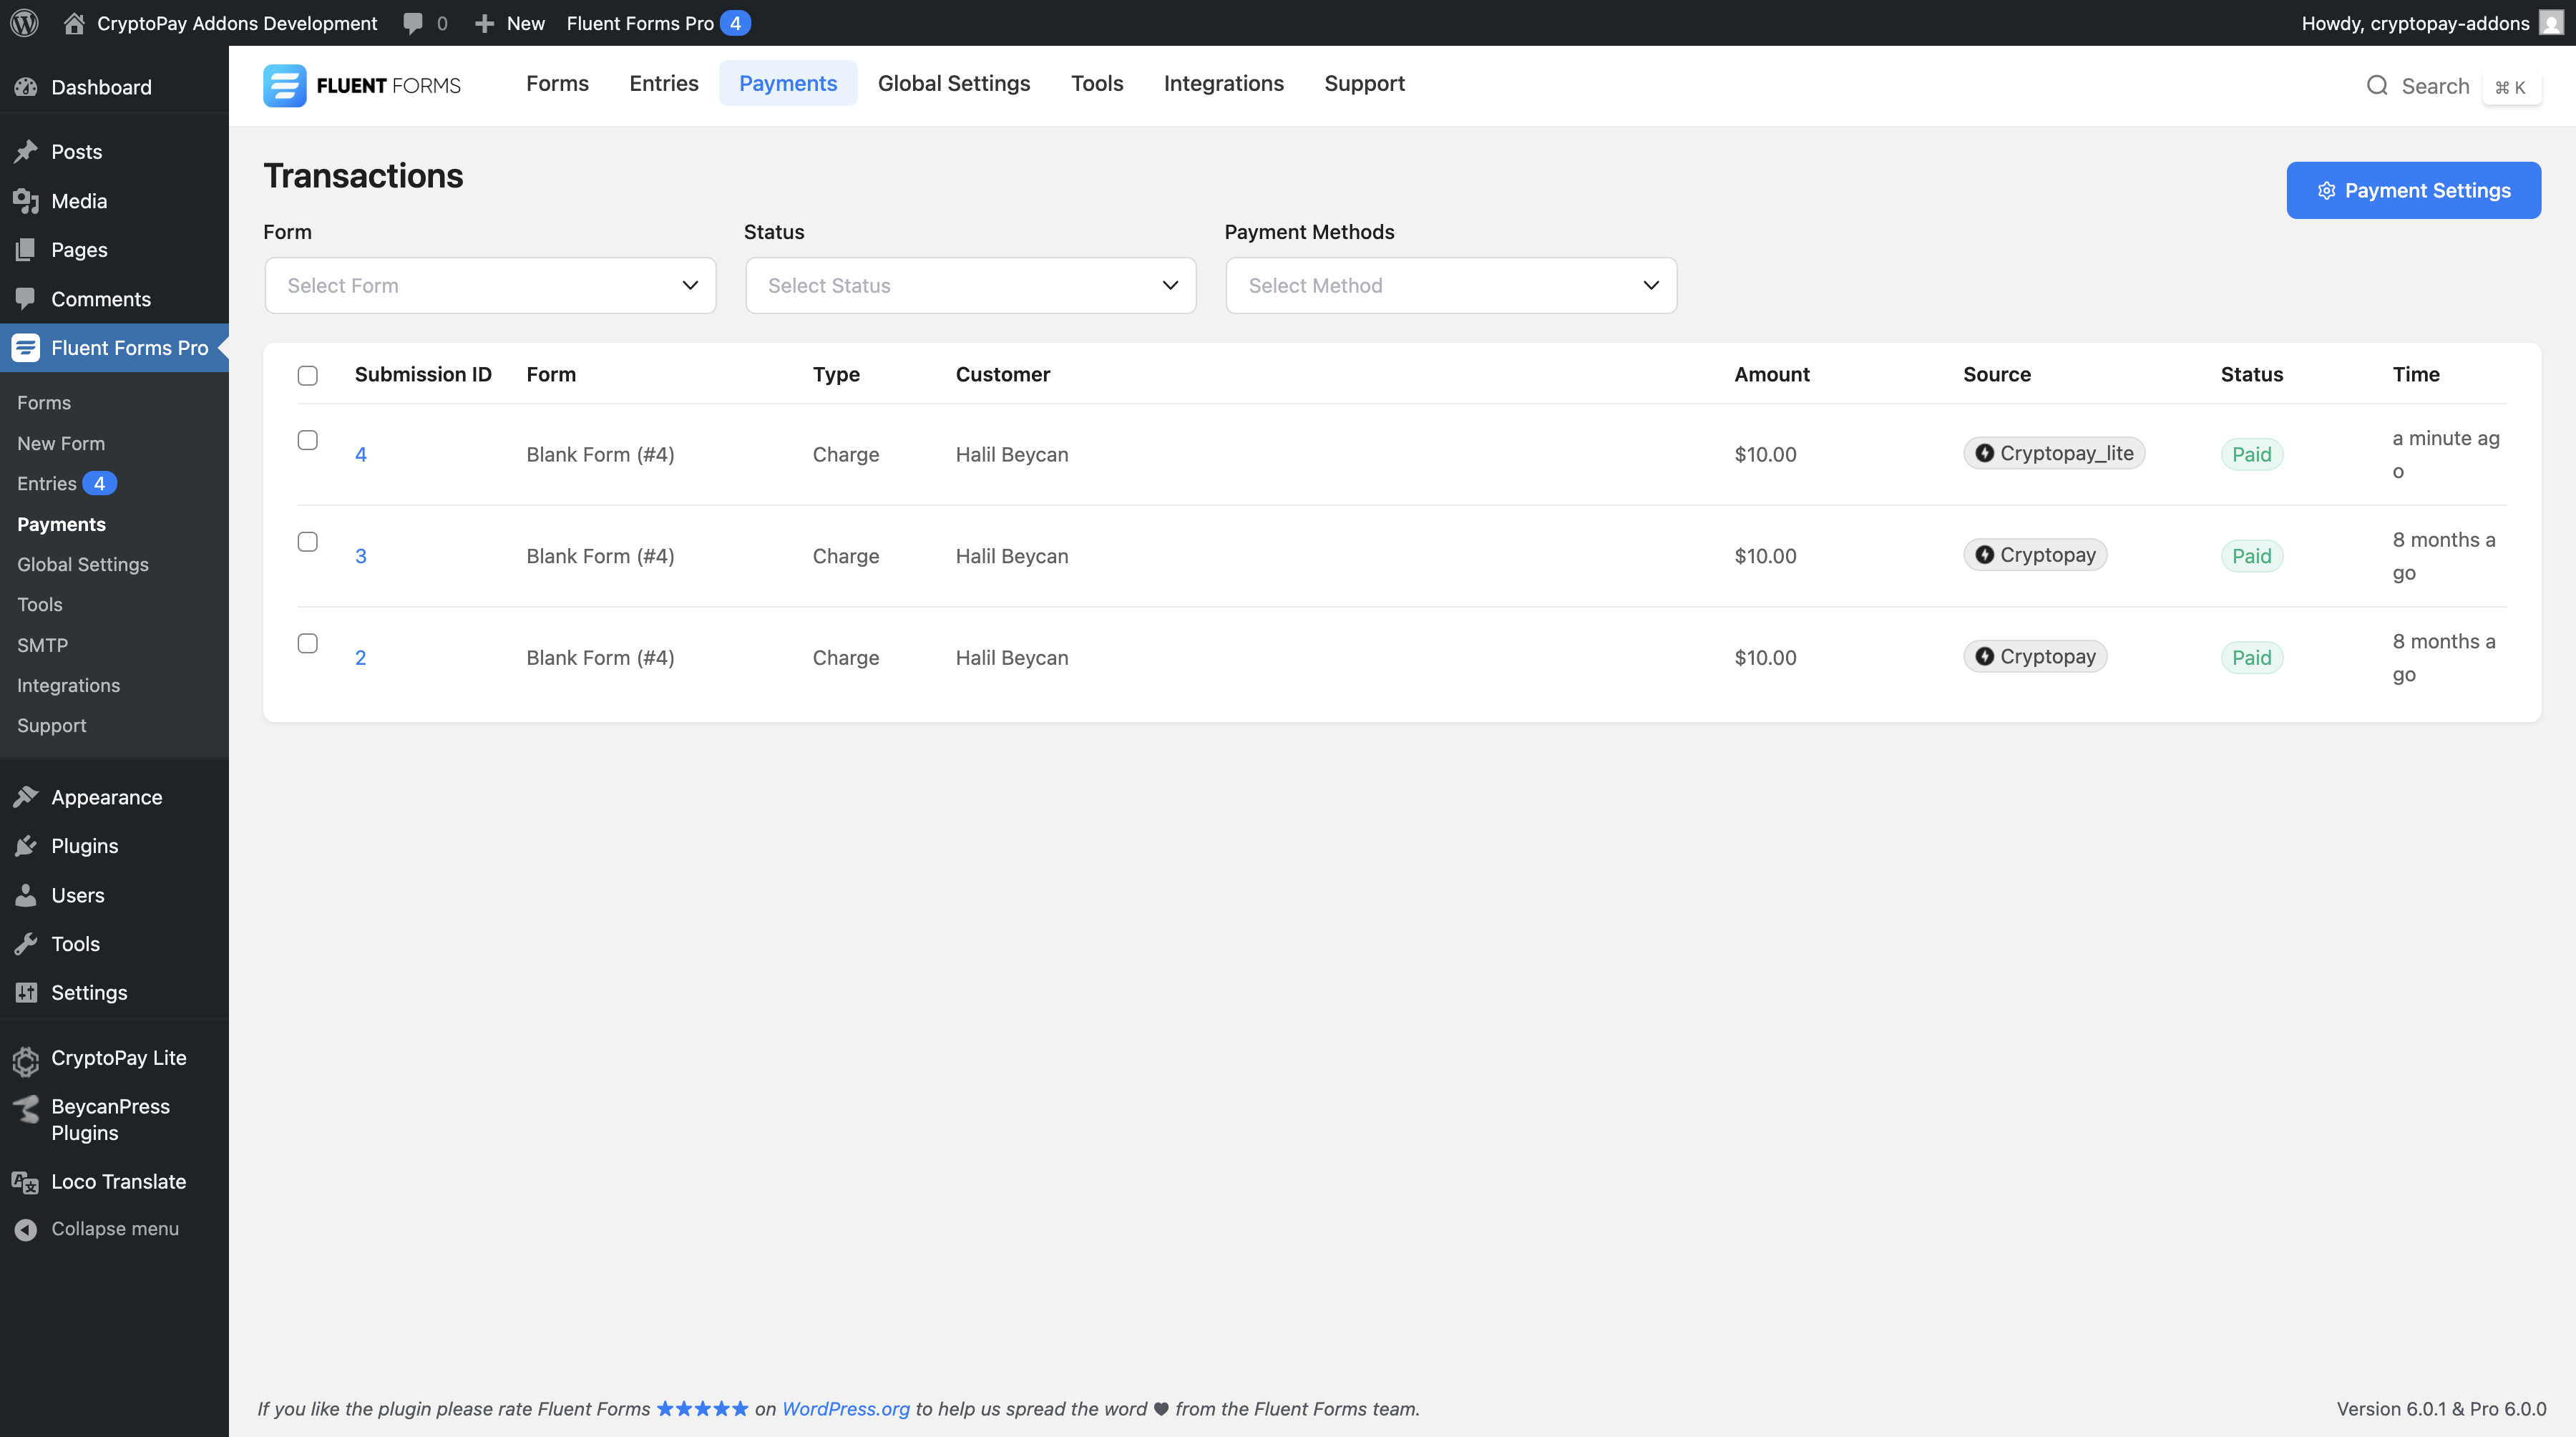Click the Howdy, cryptopay-addons account menu

click(x=2432, y=23)
